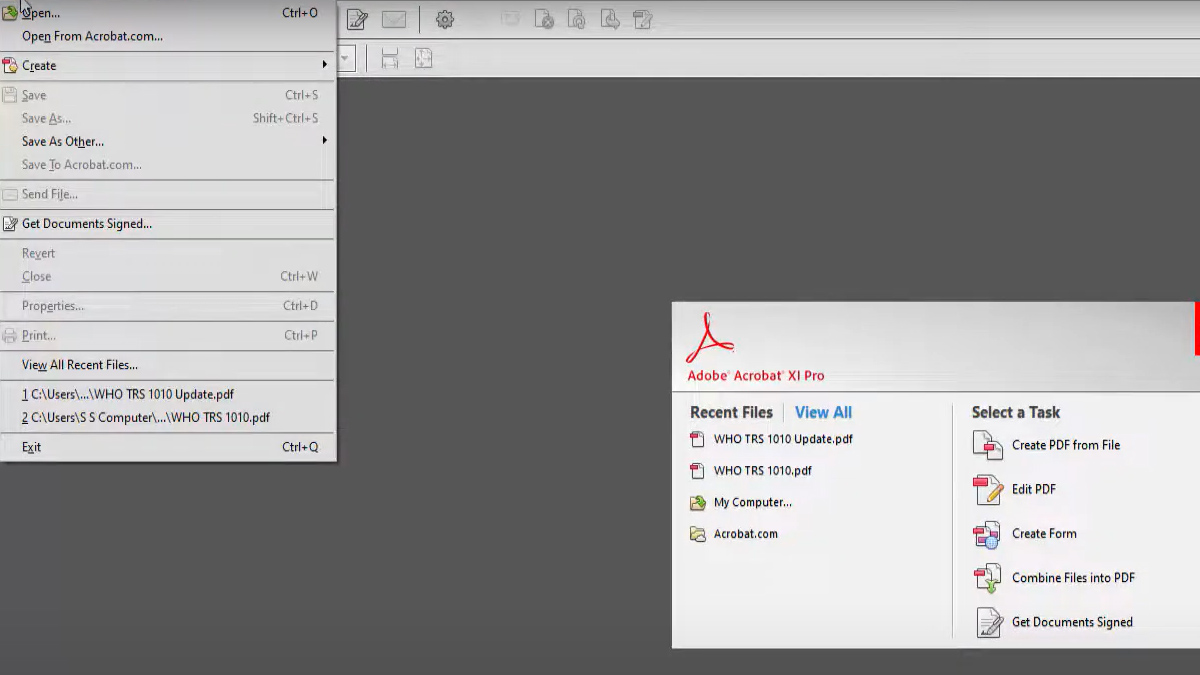Click the My Computer folder icon
1200x675 pixels.
click(x=698, y=503)
